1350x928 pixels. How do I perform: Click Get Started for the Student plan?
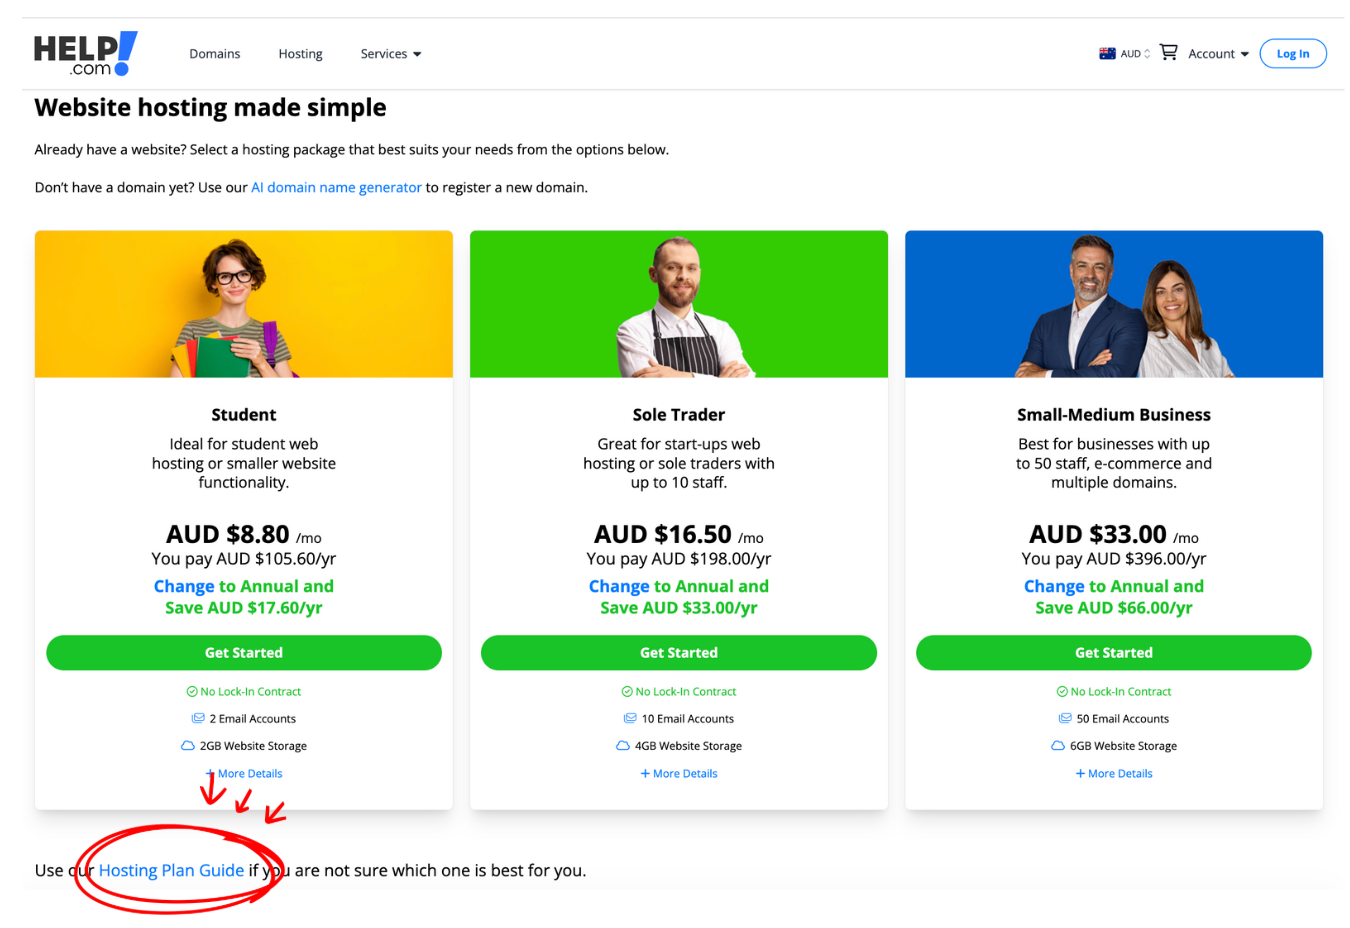244,652
